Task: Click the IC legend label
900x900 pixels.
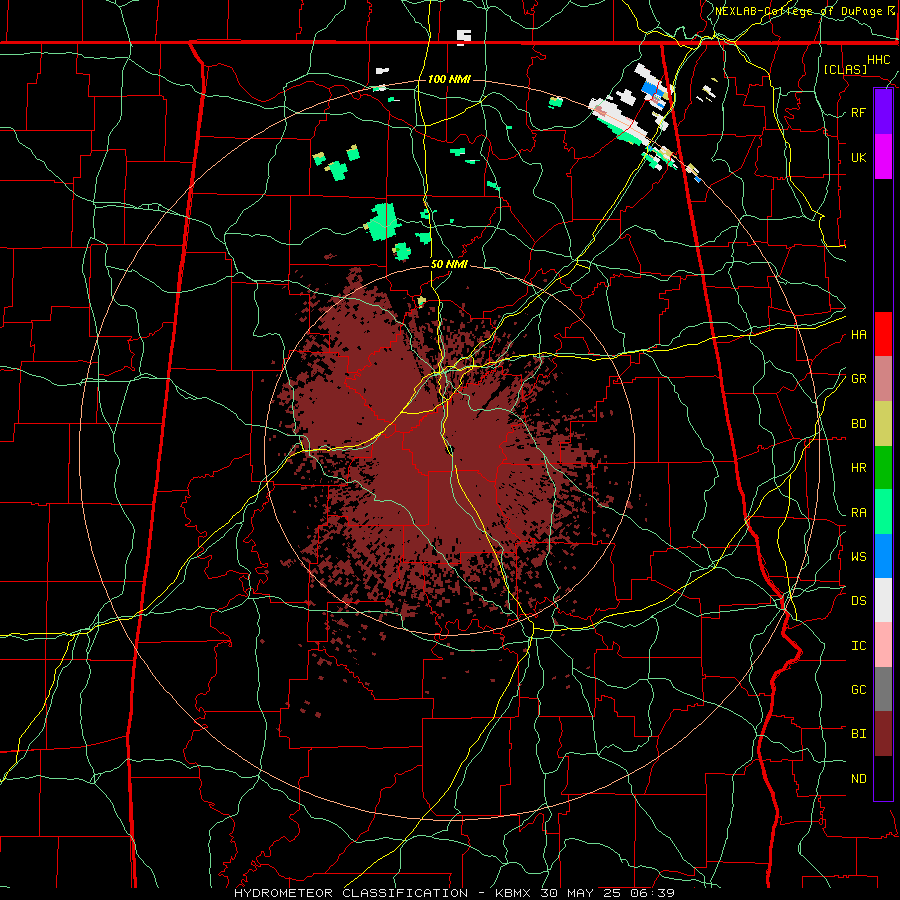Action: coord(858,646)
